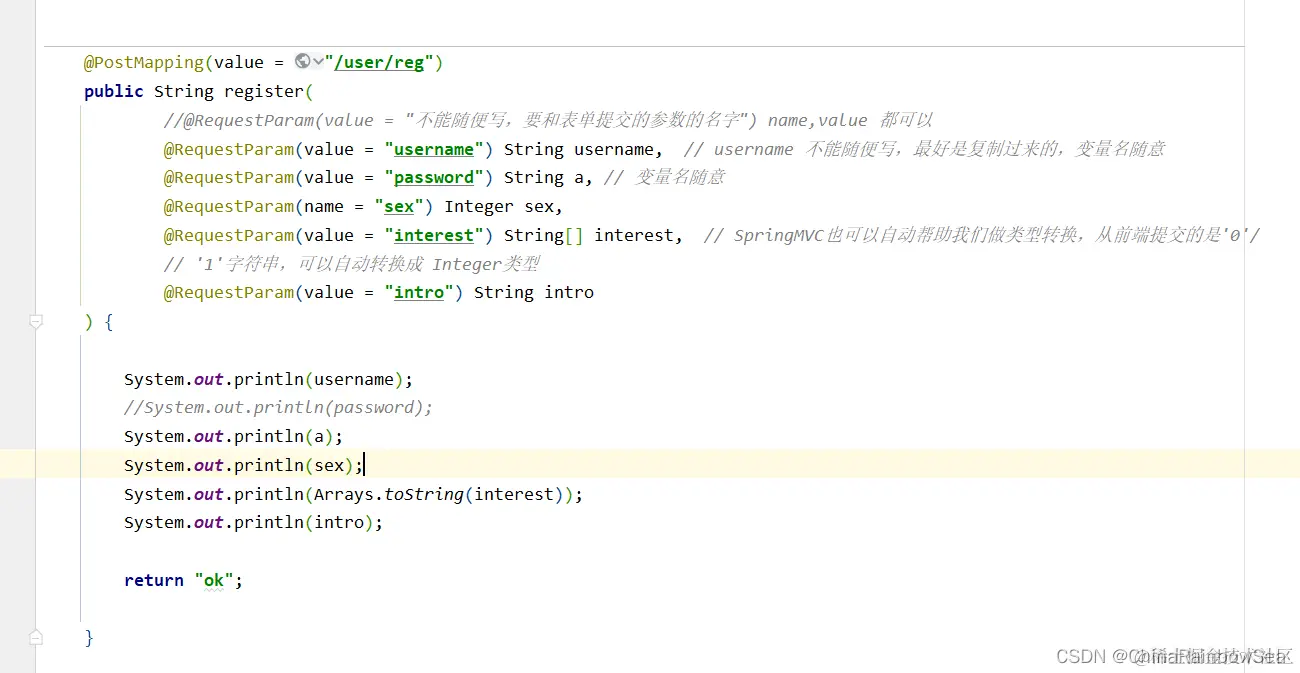Place cursor on the register method name

(264, 91)
